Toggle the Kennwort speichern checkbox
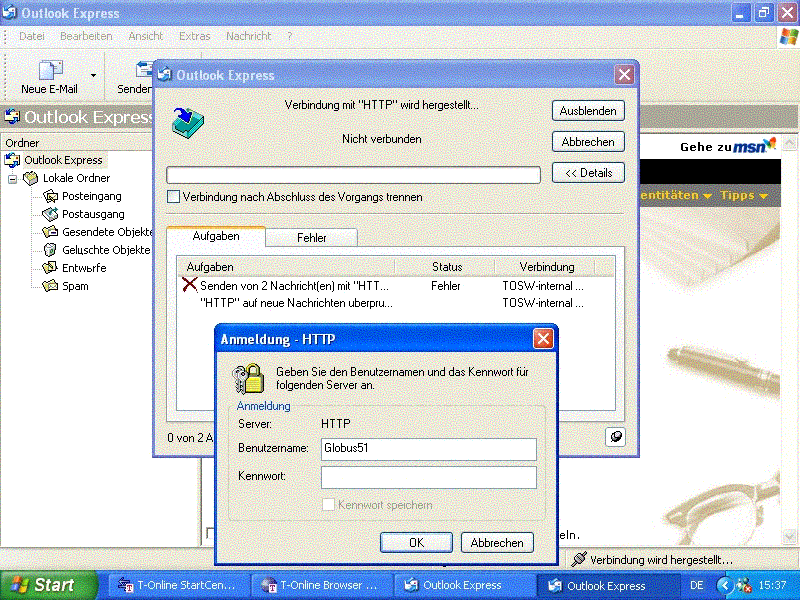The width and height of the screenshot is (800, 600). pos(328,505)
